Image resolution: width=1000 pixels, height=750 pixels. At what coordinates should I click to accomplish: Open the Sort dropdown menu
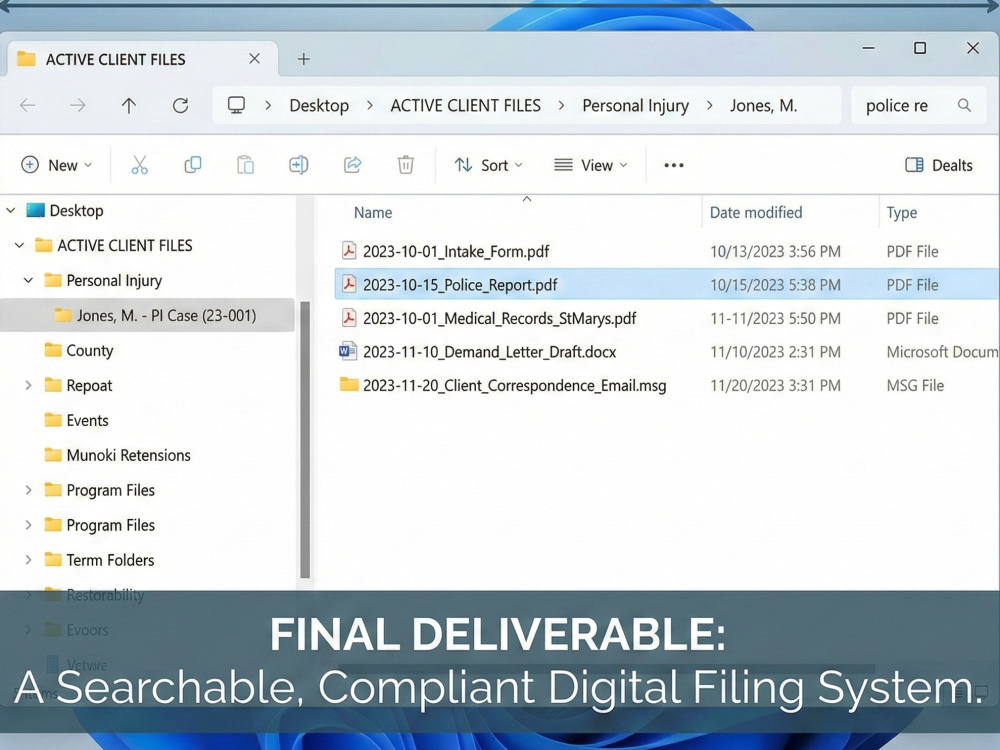[489, 165]
